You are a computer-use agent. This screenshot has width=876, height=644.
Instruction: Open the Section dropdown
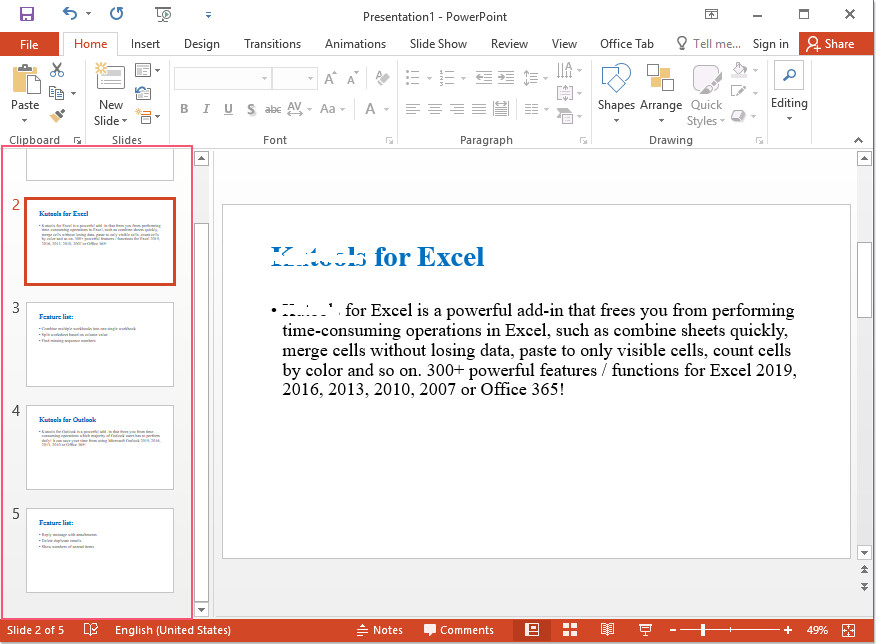pyautogui.click(x=148, y=116)
